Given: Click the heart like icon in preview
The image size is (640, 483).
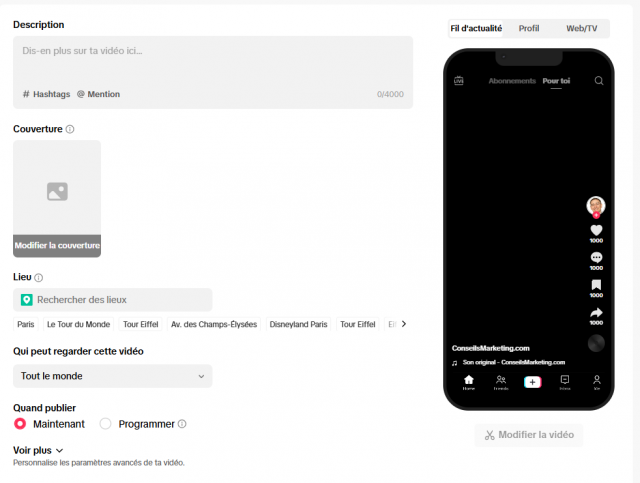Looking at the screenshot, I should pos(596,230).
